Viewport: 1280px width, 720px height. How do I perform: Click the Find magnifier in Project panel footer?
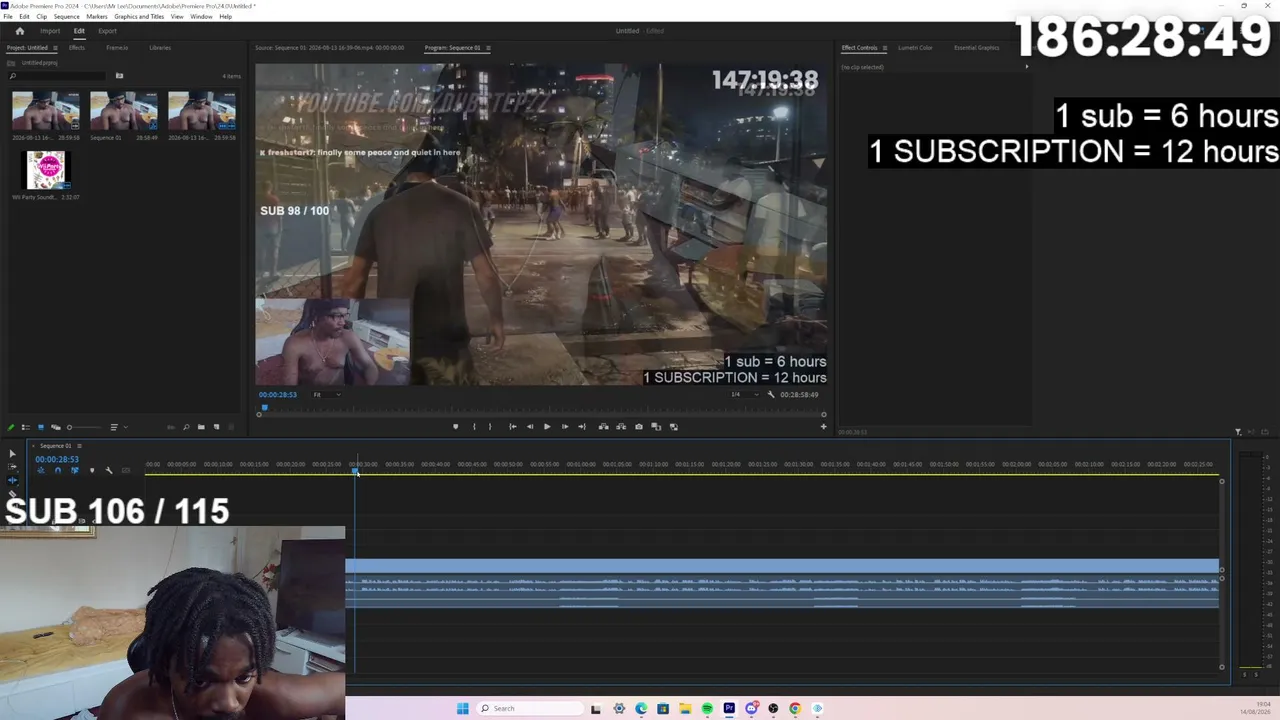[x=186, y=427]
